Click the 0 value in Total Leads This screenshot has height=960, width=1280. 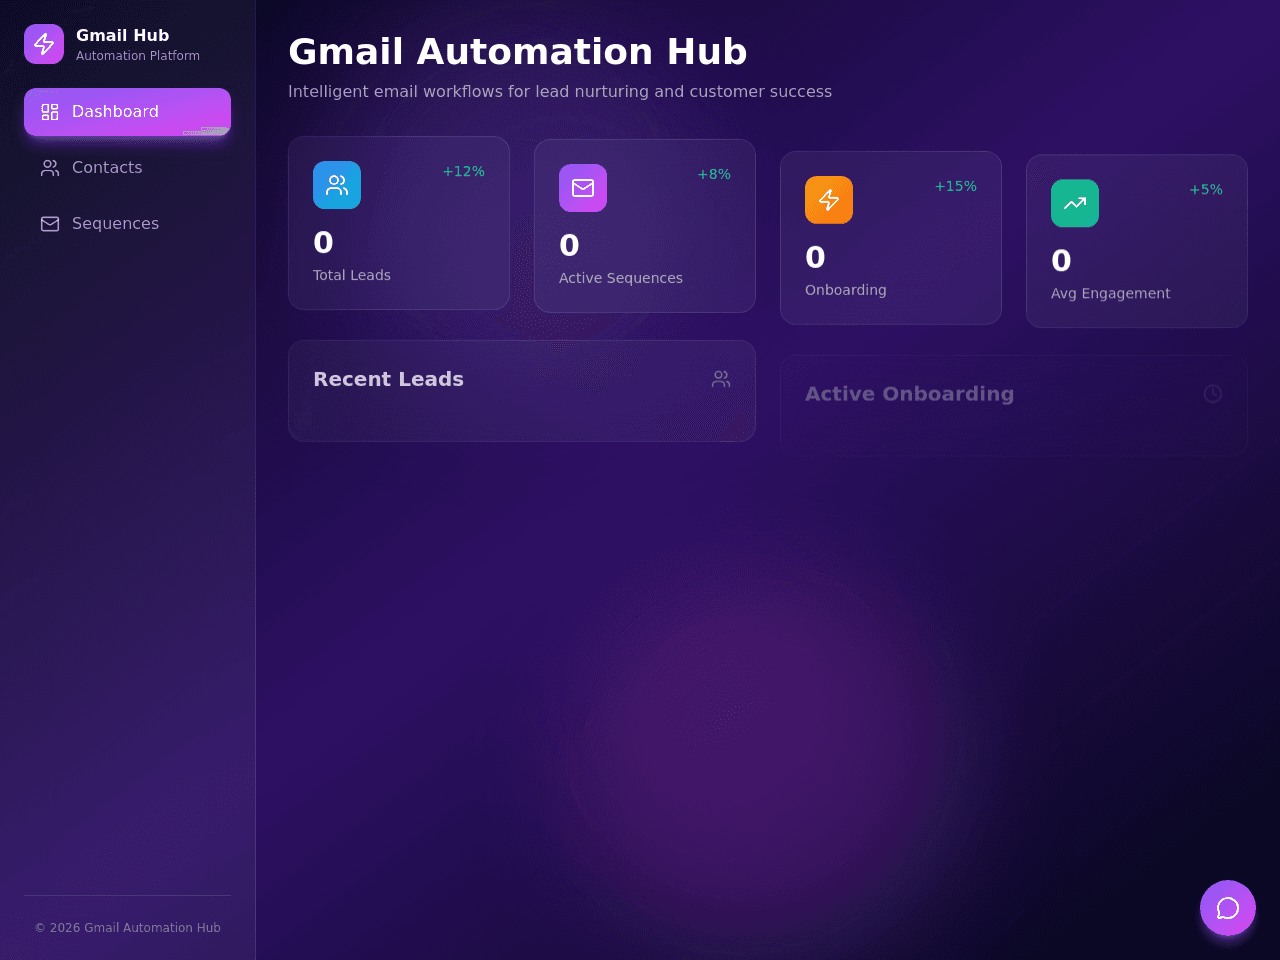coord(323,243)
